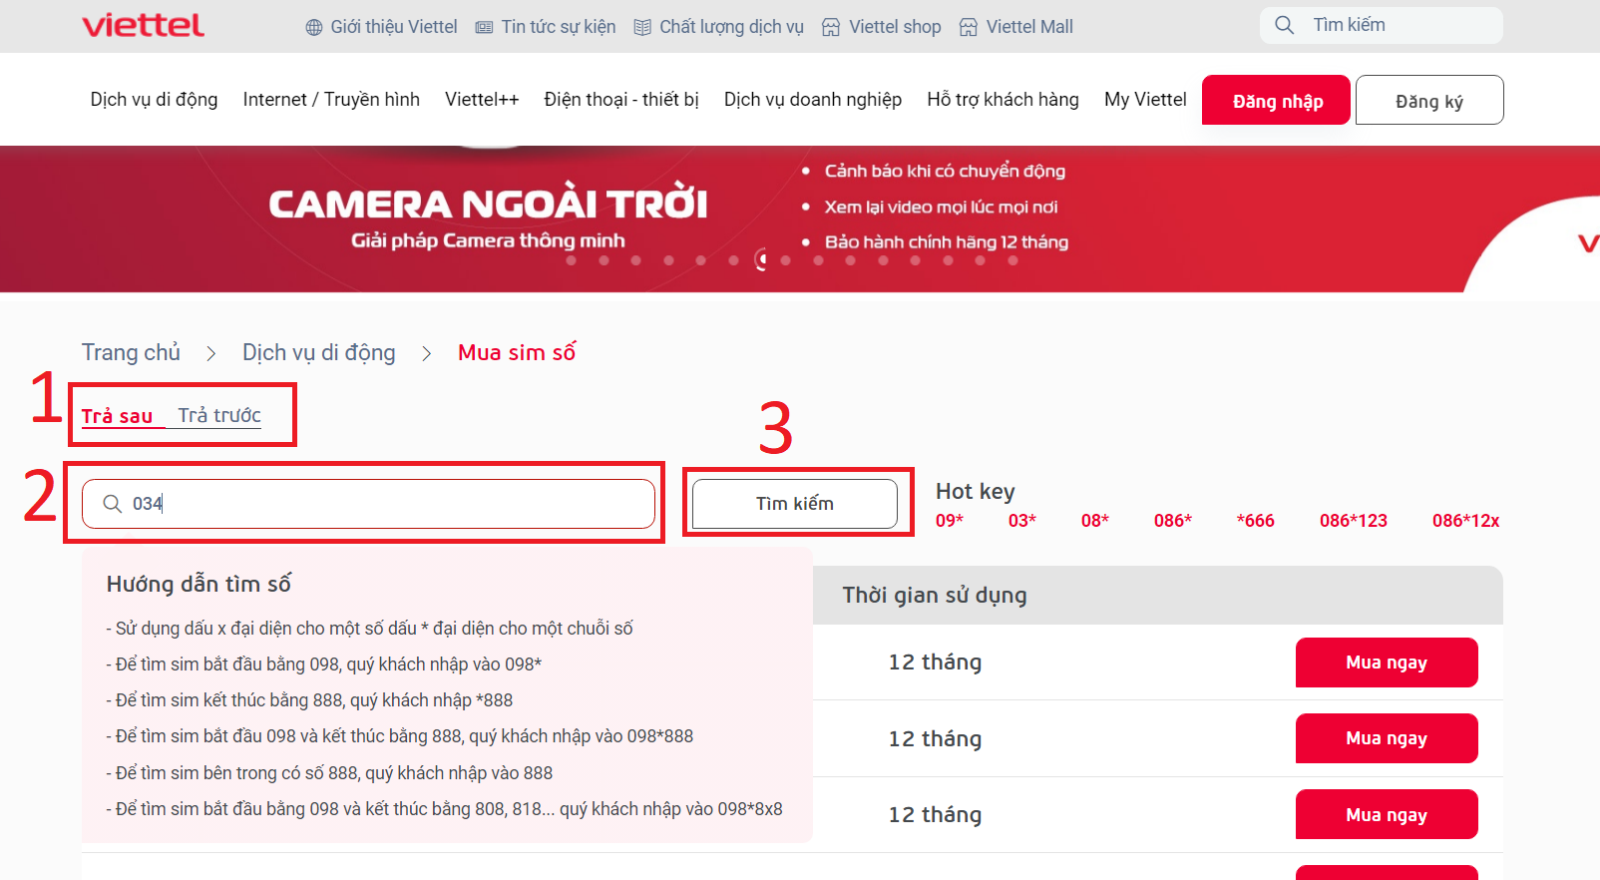
Task: Open Dịch vụ di động menu
Action: point(154,99)
